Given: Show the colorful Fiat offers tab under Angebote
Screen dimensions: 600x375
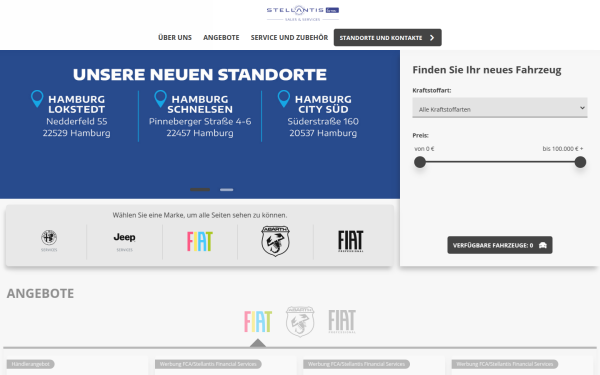Looking at the screenshot, I should click(x=258, y=321).
